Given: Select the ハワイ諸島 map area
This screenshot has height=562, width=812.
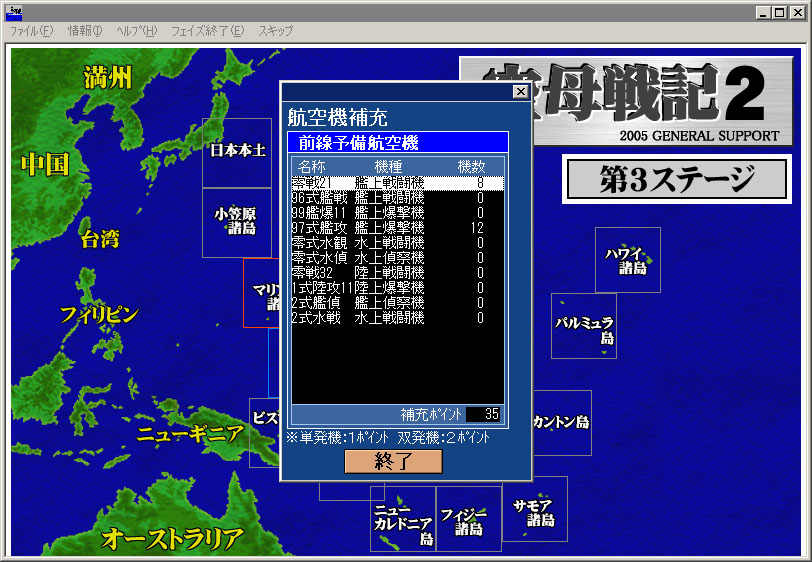Looking at the screenshot, I should tap(628, 260).
